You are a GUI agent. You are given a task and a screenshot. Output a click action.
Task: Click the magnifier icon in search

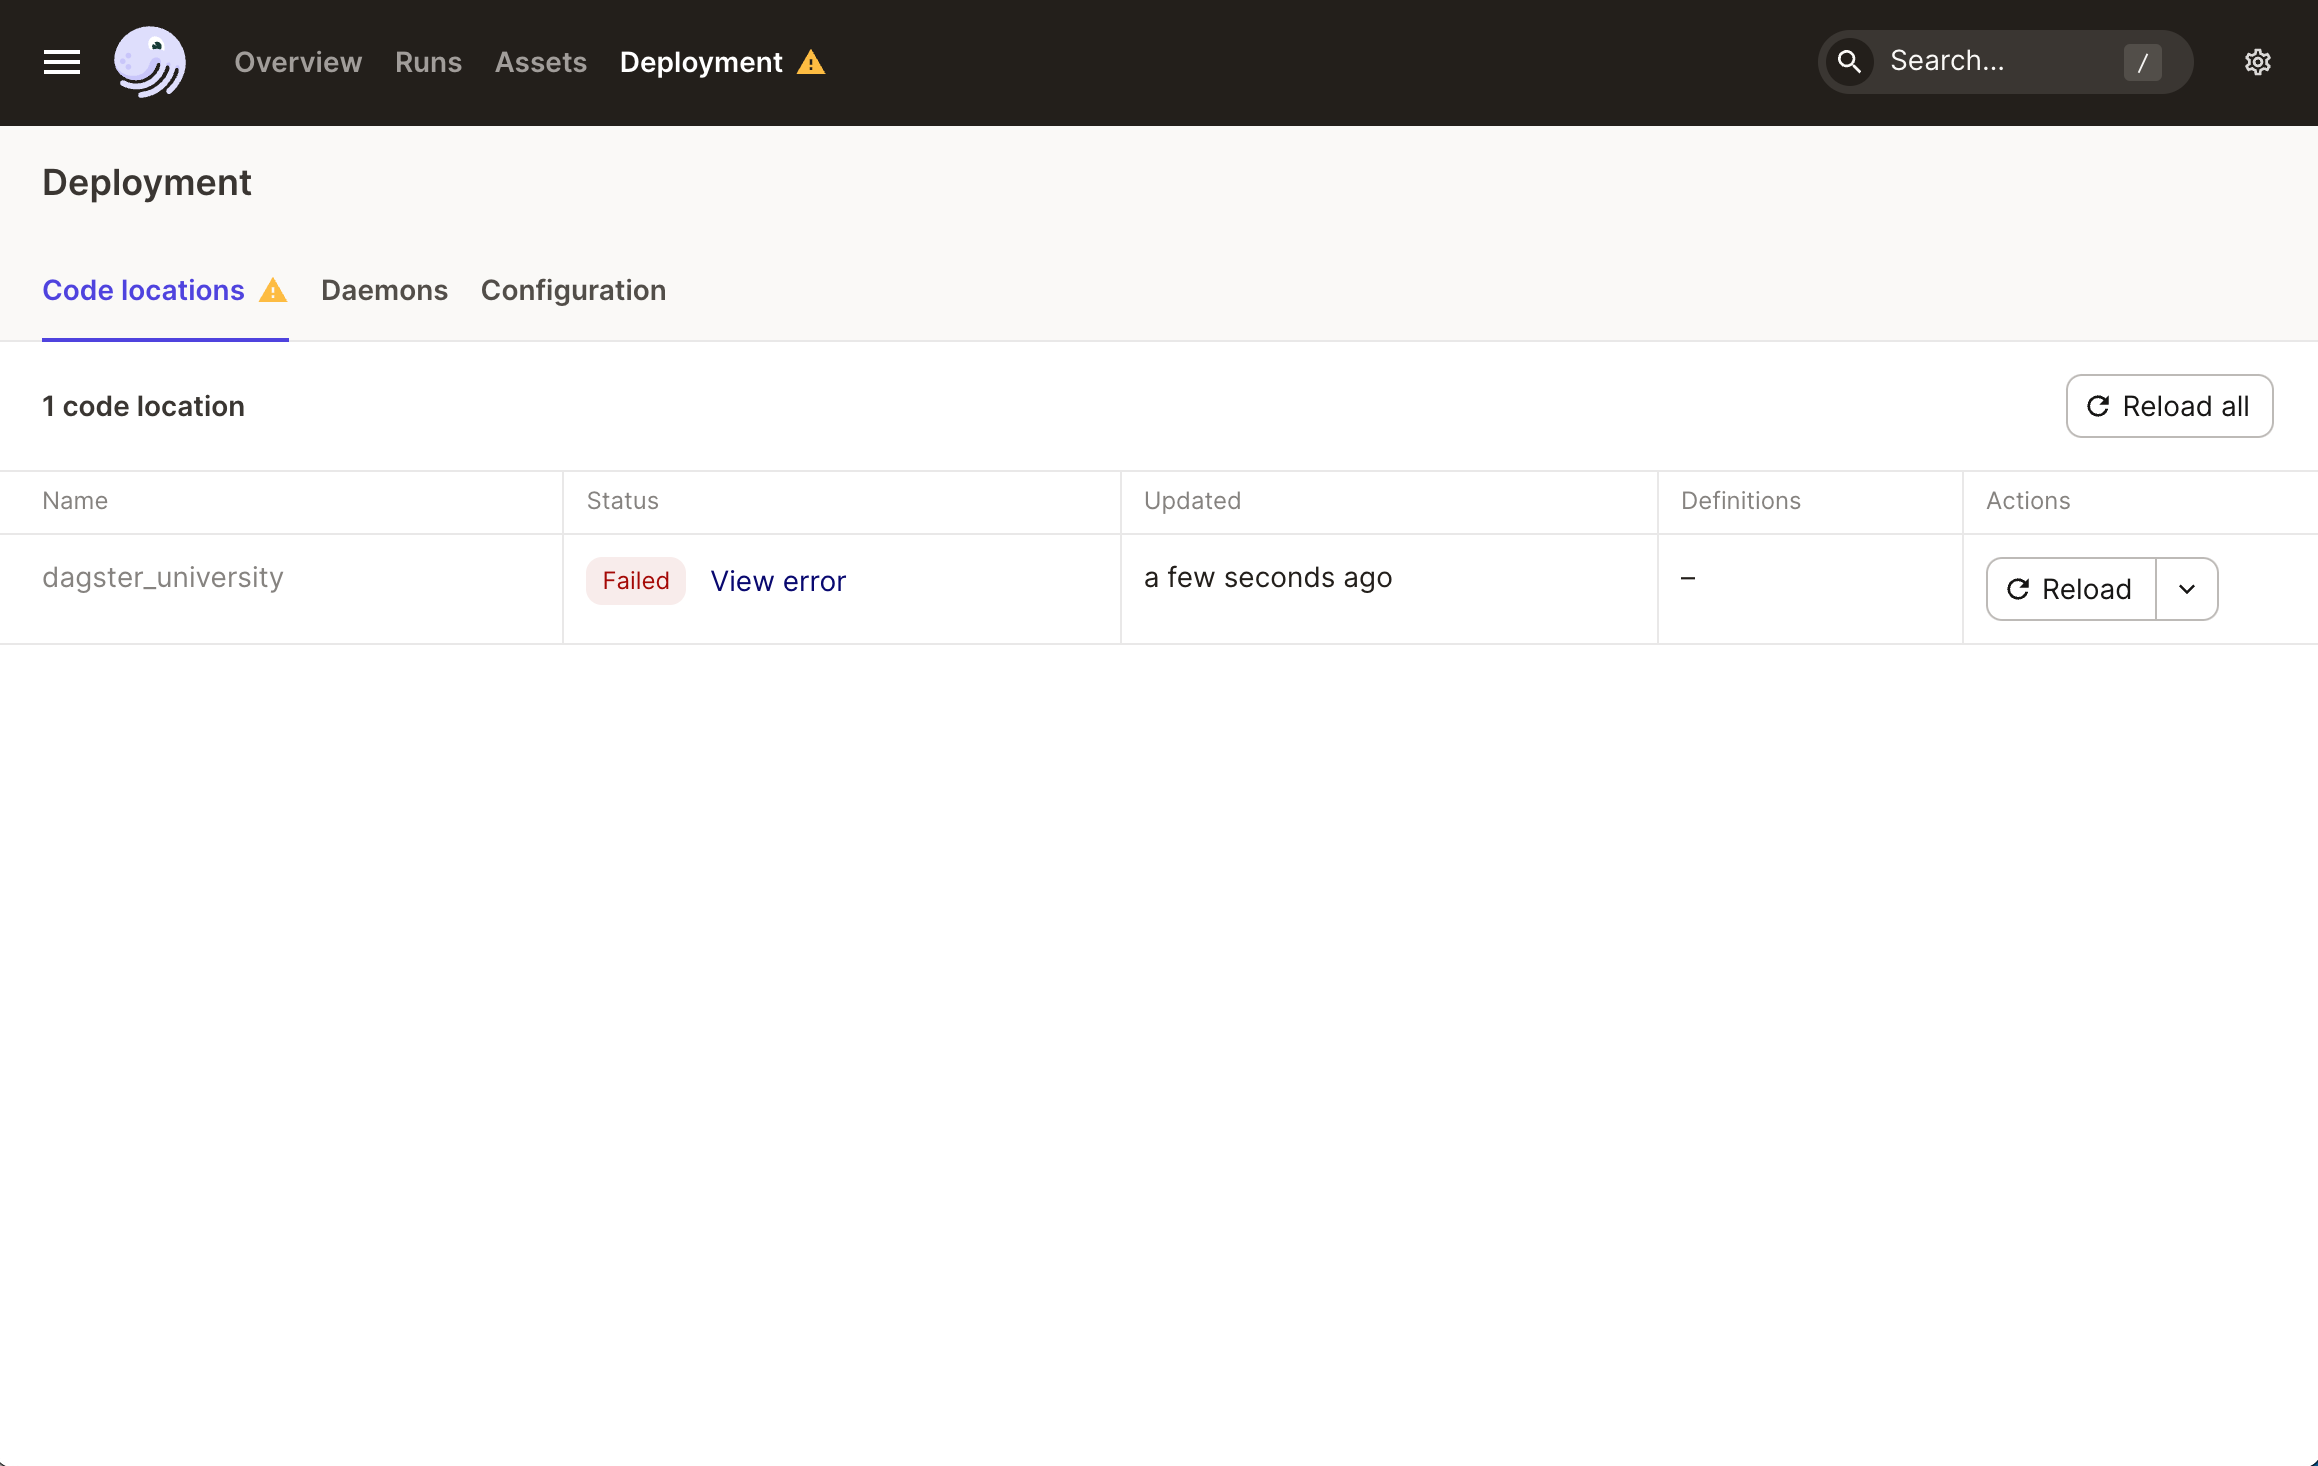(1849, 62)
